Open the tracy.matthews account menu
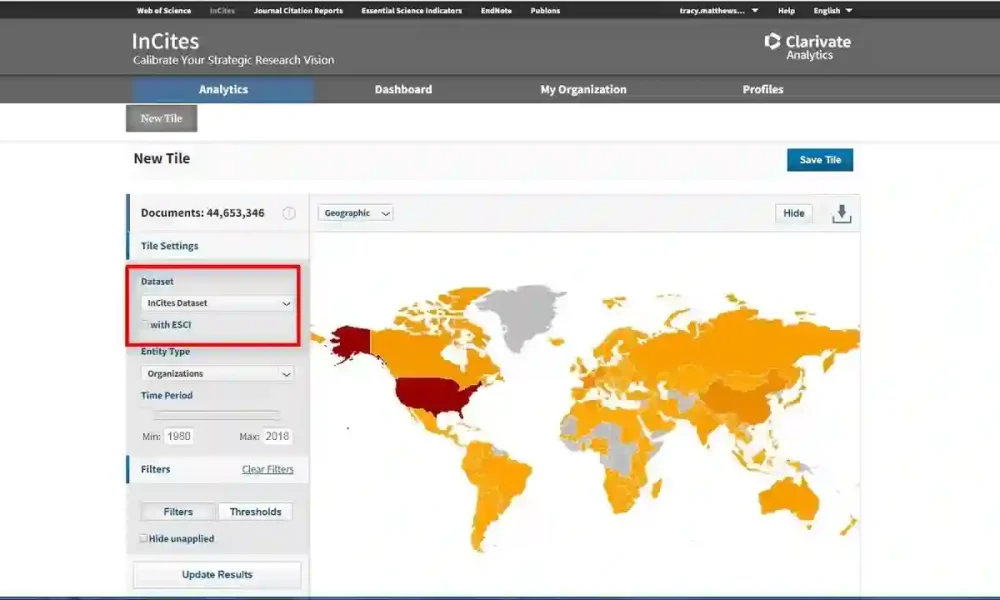 point(718,11)
